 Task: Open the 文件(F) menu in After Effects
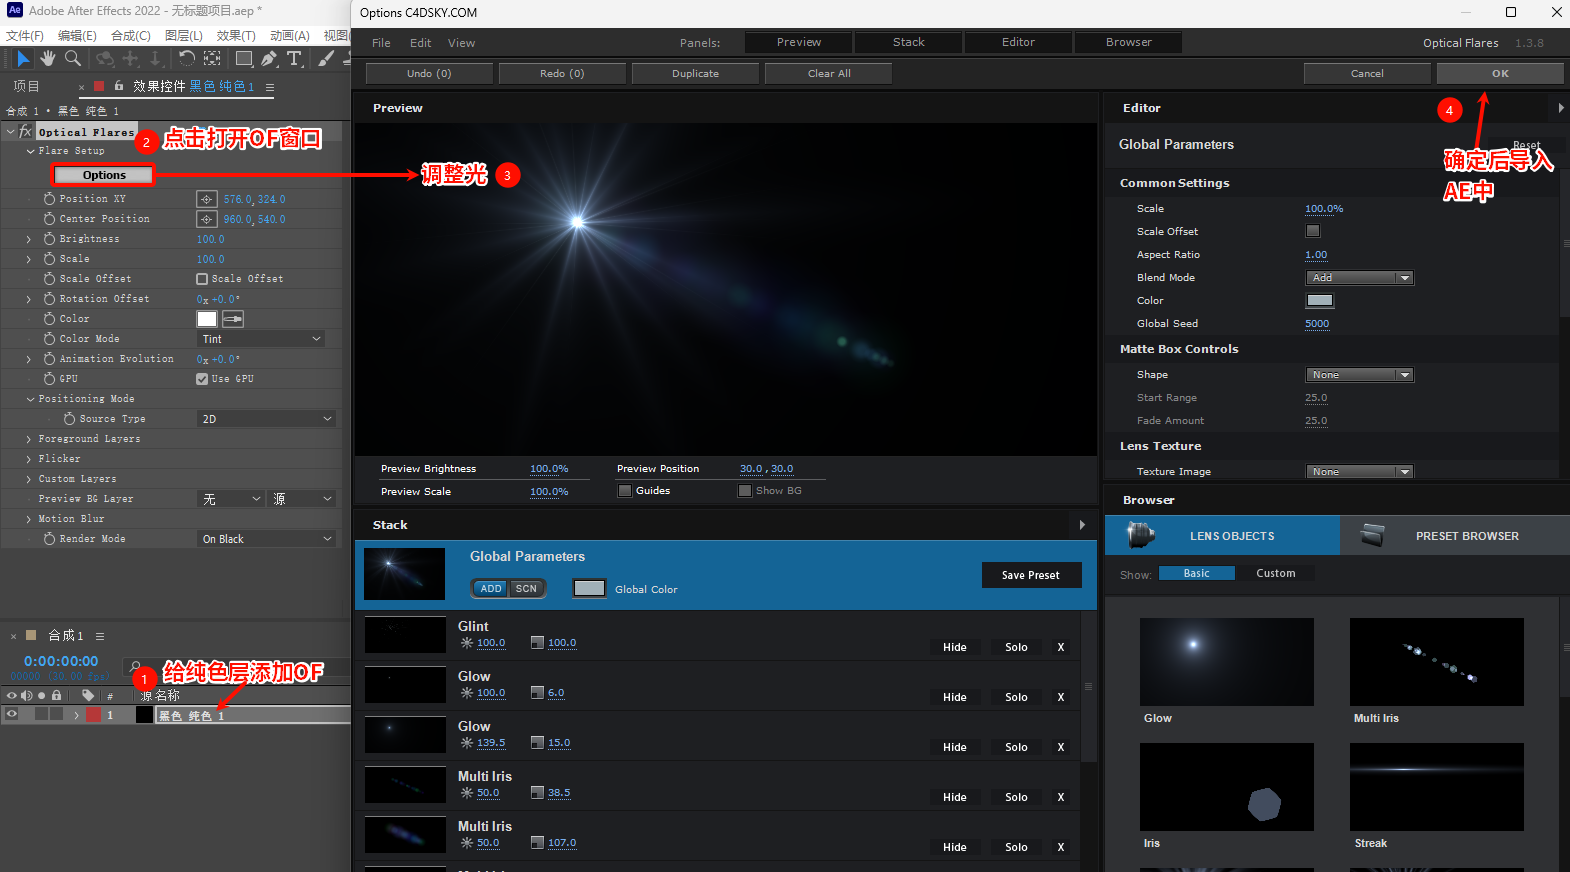25,35
